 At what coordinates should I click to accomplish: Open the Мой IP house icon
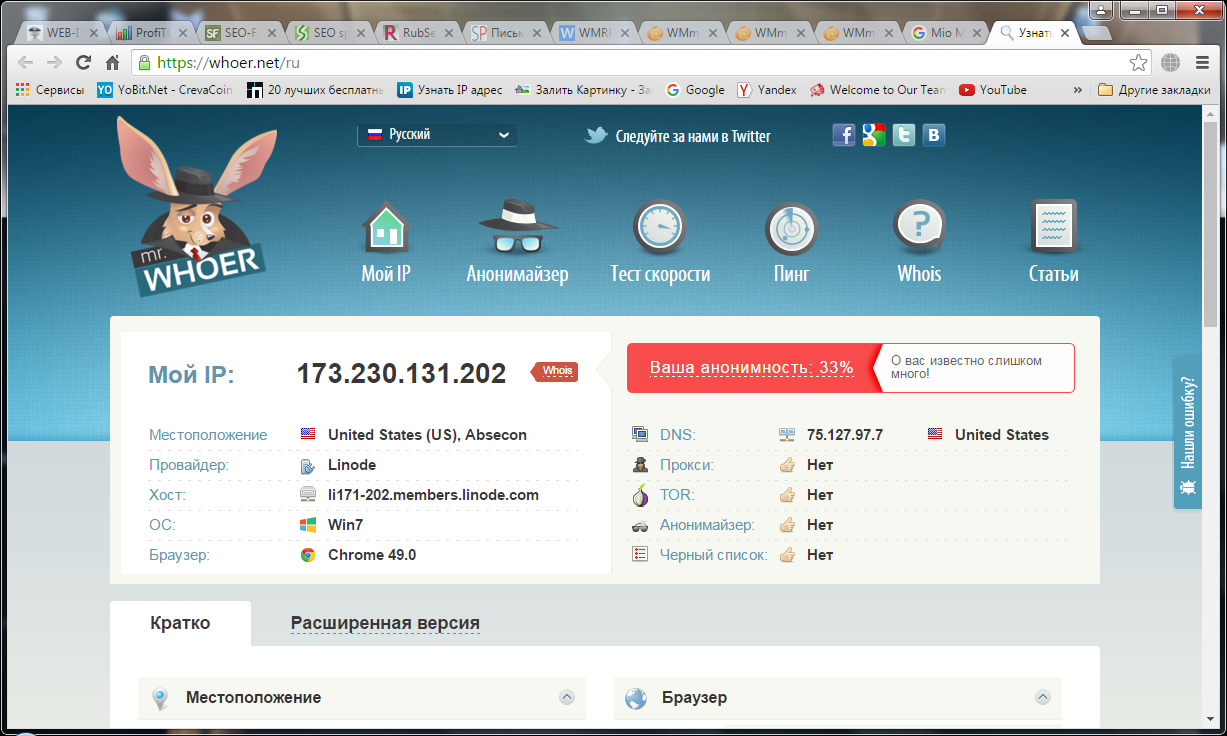pos(386,226)
